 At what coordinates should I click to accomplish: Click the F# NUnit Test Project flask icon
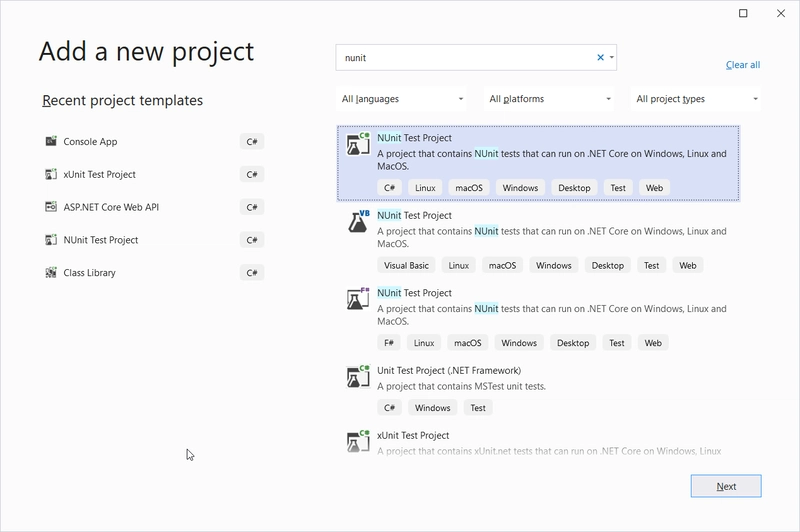click(358, 299)
